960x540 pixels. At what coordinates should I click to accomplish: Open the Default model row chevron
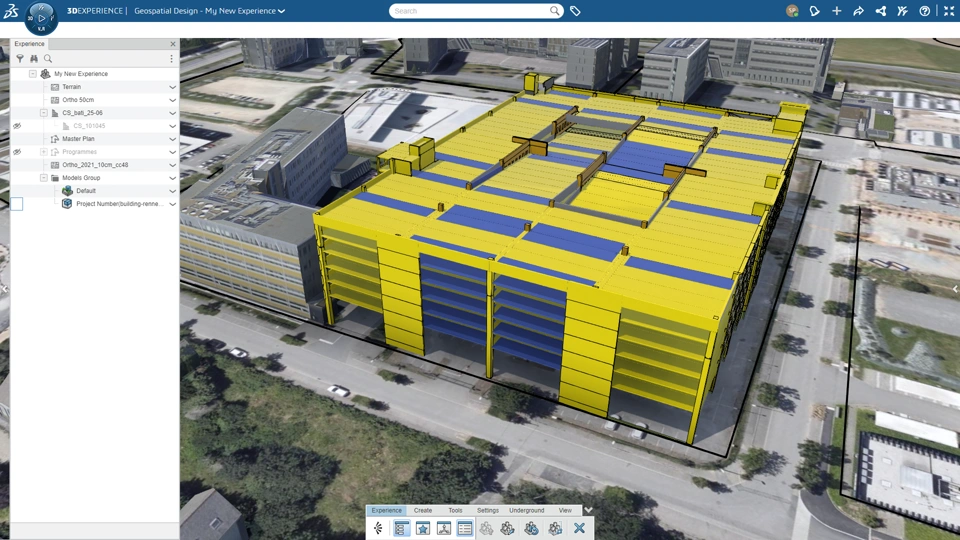point(172,191)
